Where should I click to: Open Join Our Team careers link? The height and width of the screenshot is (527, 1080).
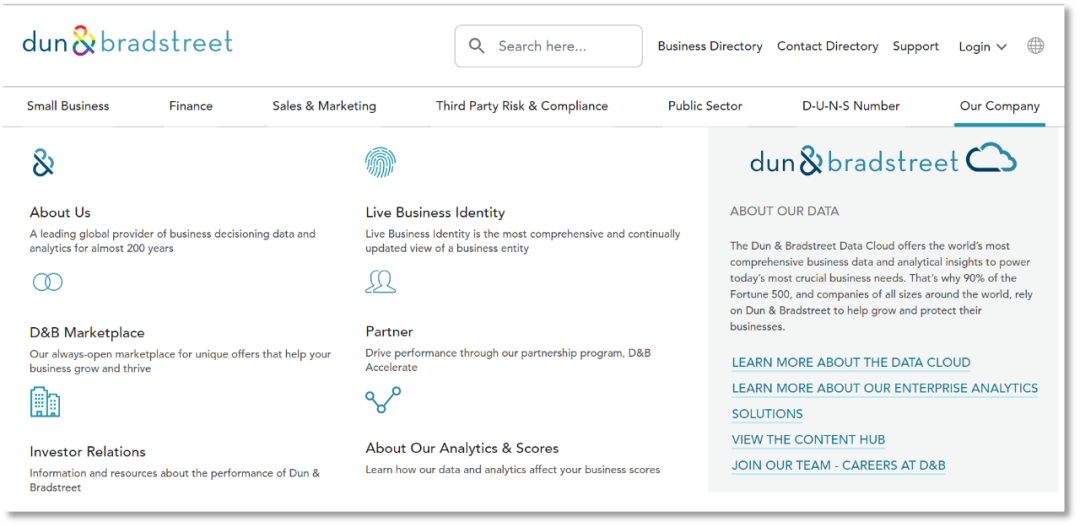838,465
